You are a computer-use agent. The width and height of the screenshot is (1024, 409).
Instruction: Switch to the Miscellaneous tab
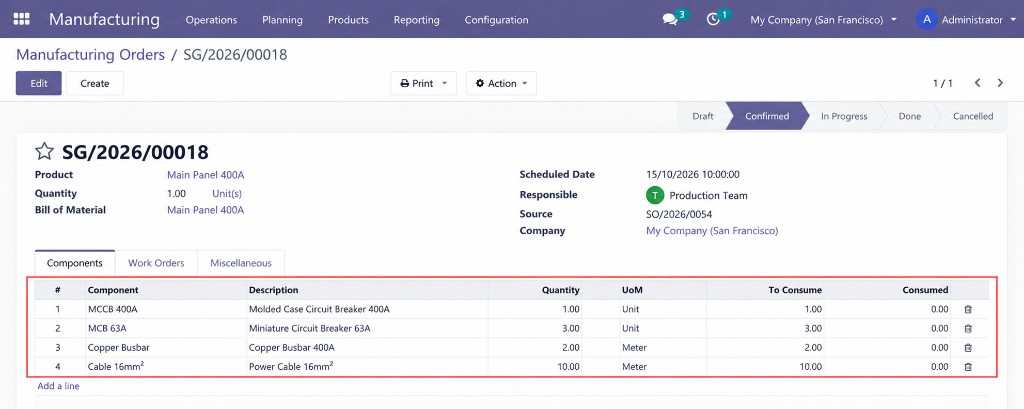coord(241,263)
